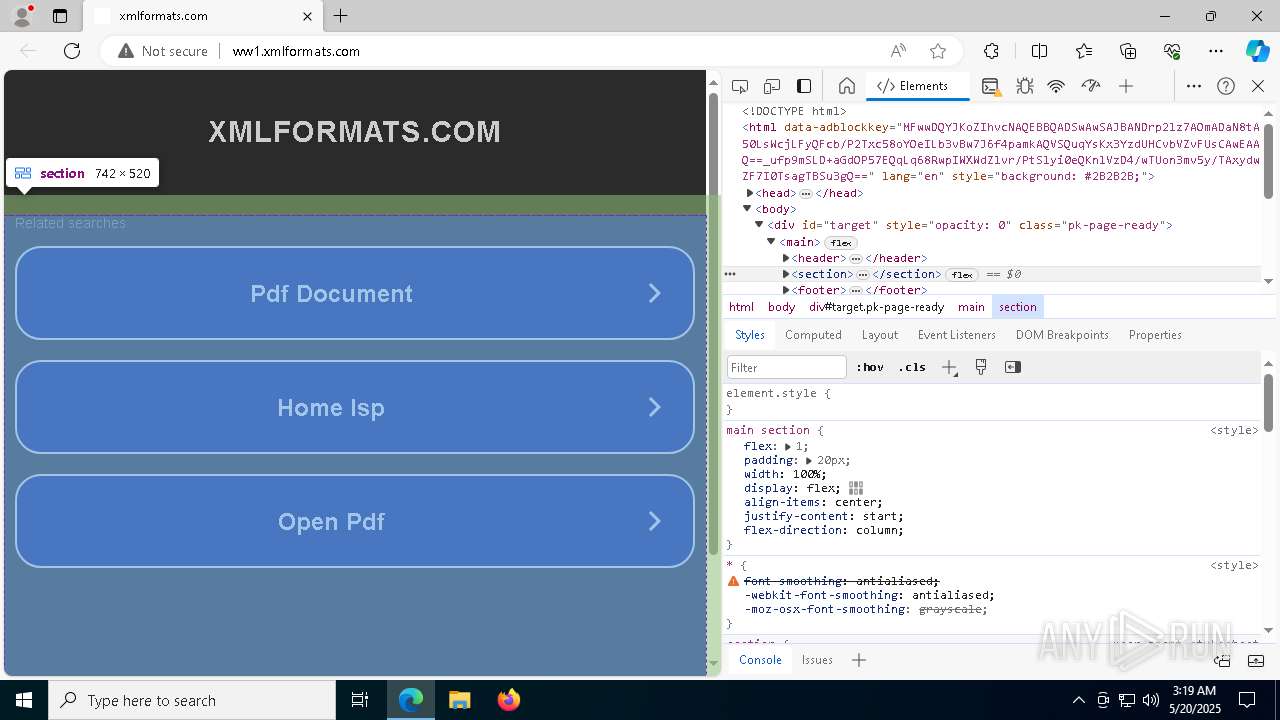1280x720 pixels.
Task: Open the DOM Breakpoints tab
Action: (1062, 335)
